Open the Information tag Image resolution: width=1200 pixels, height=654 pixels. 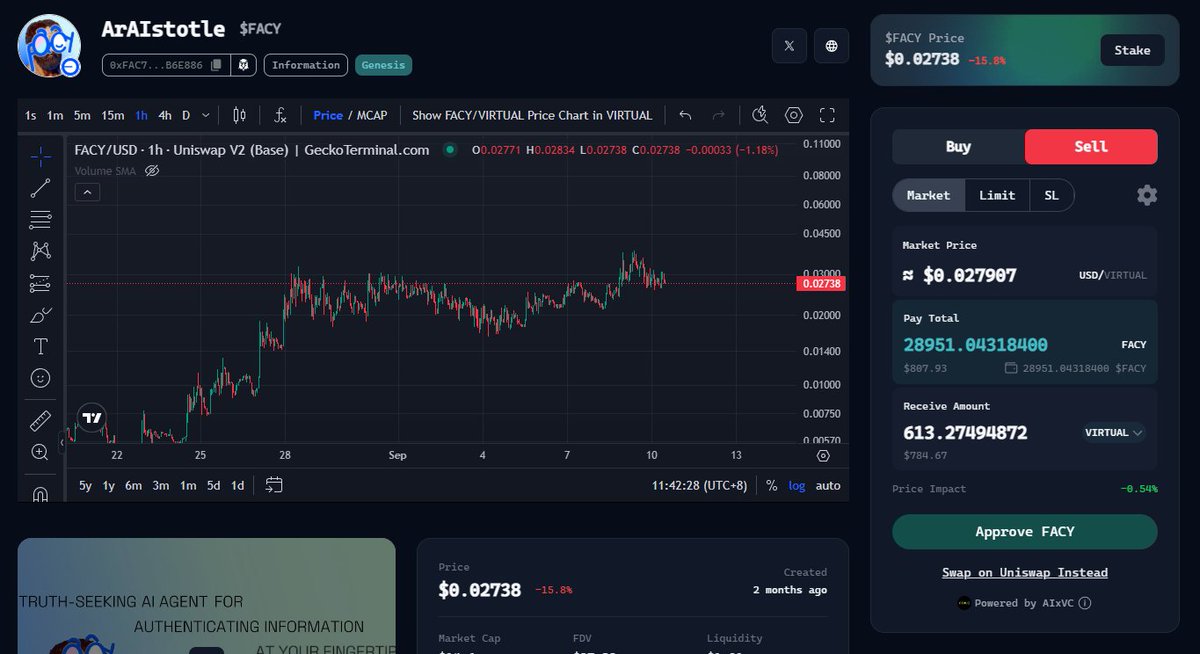click(306, 65)
